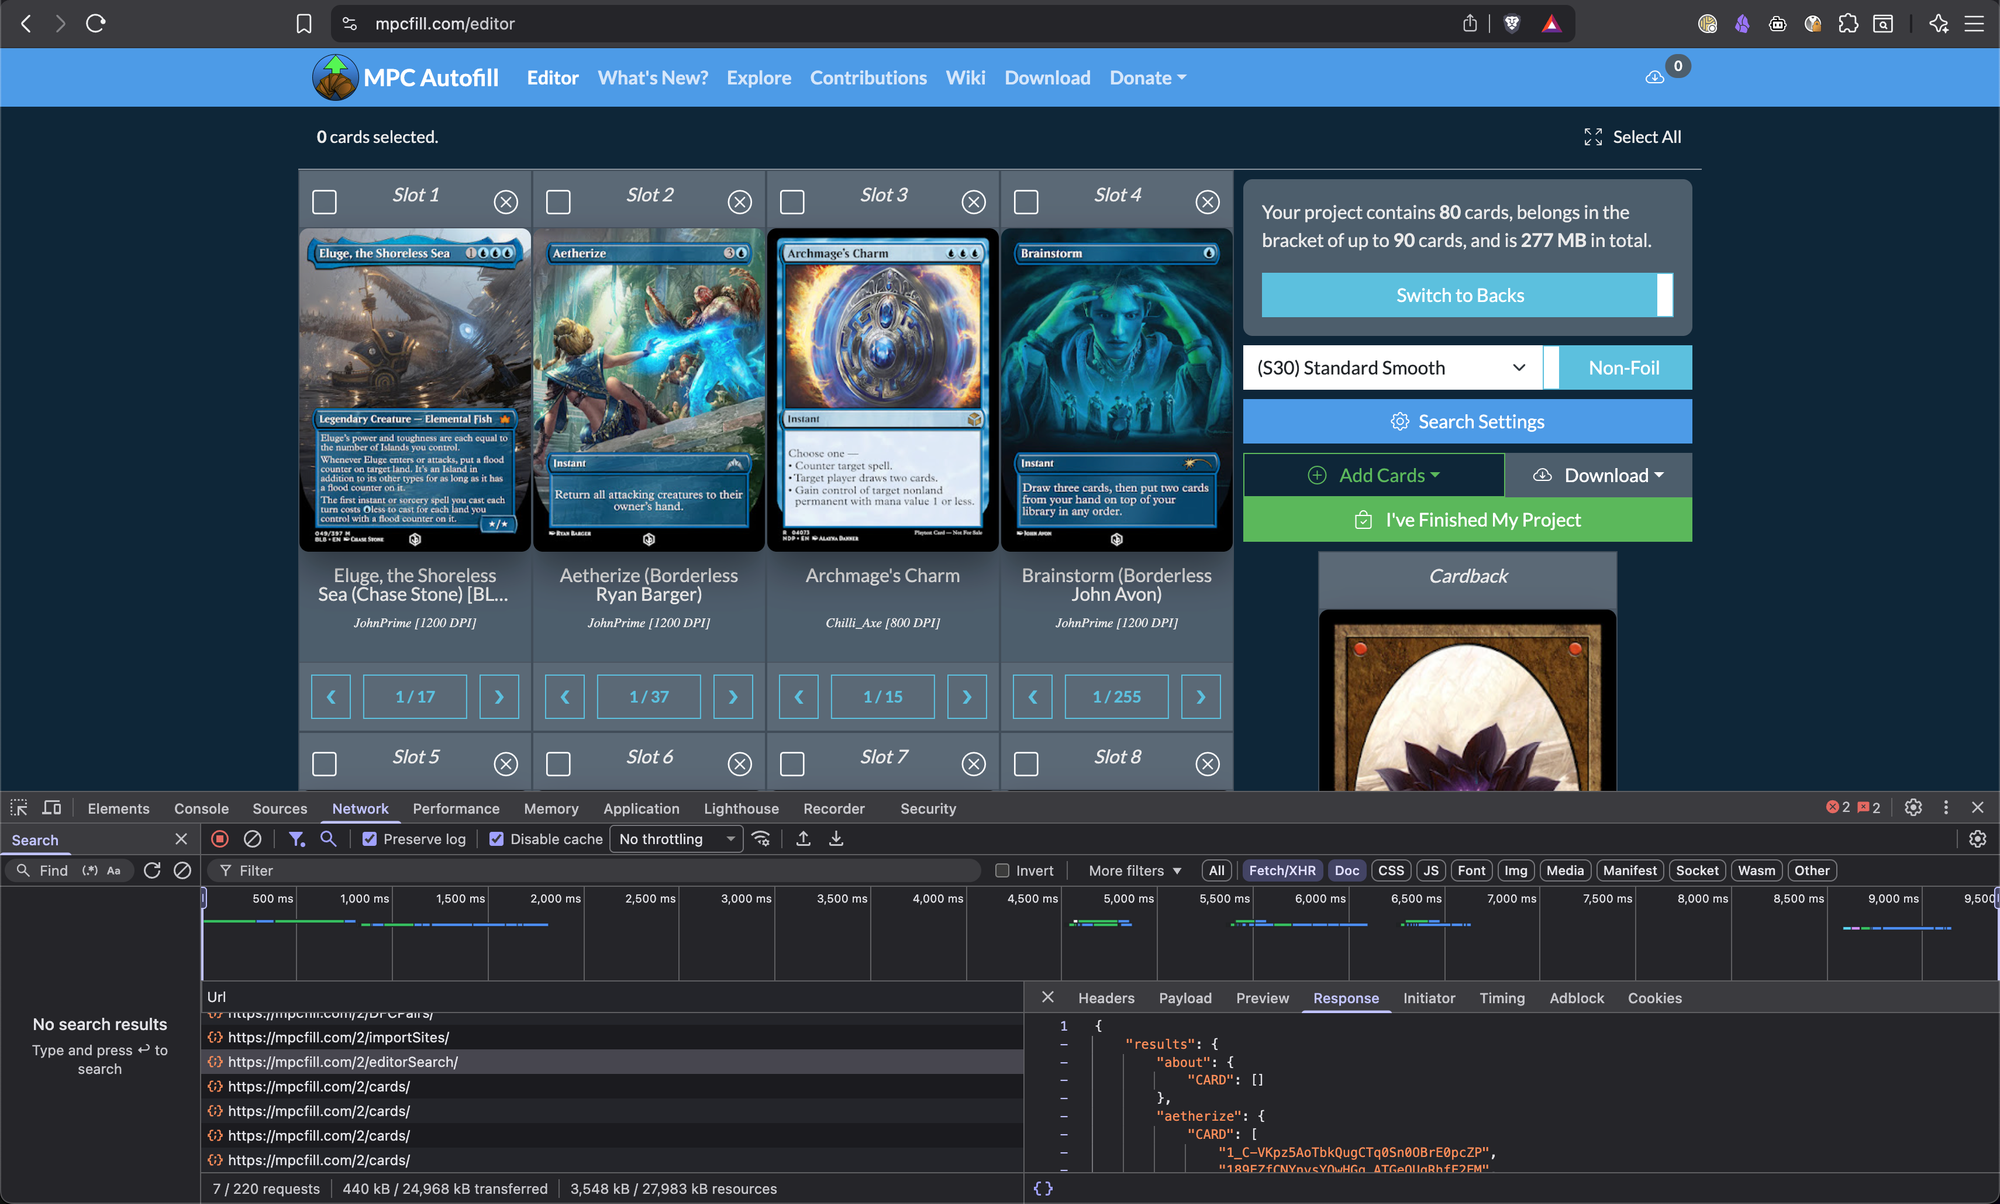Click the cloud sync icon in the navbar
Screen dimensions: 2000x1204
(1654, 76)
